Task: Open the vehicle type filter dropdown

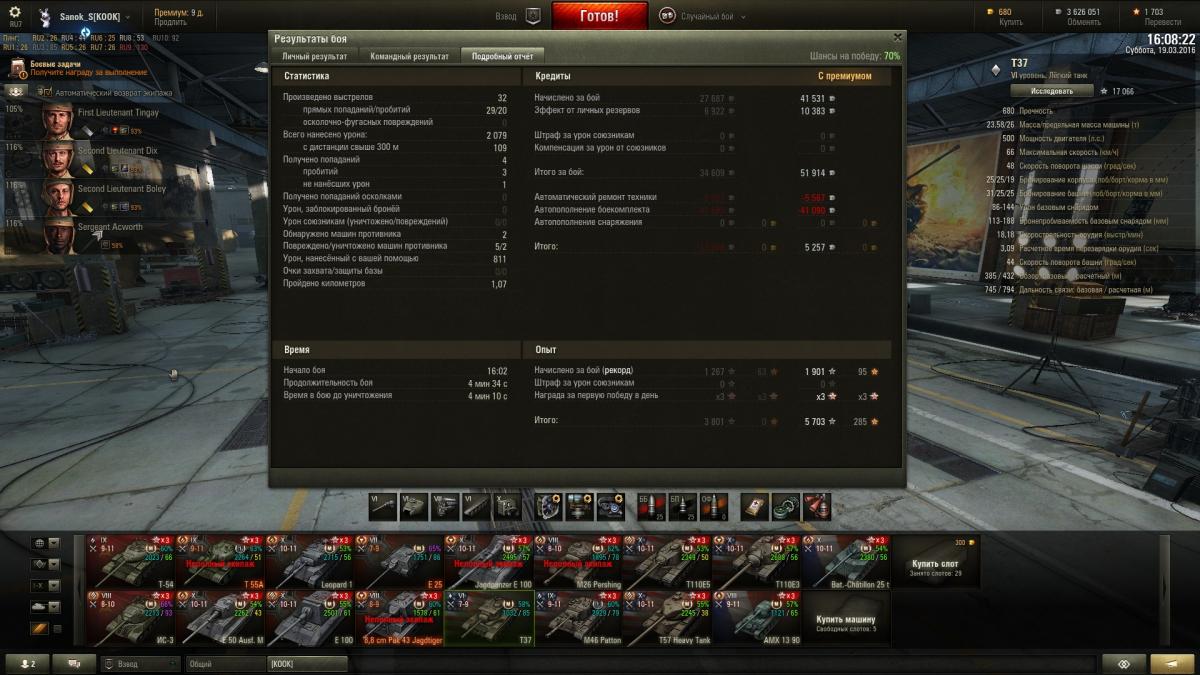Action: point(46,564)
